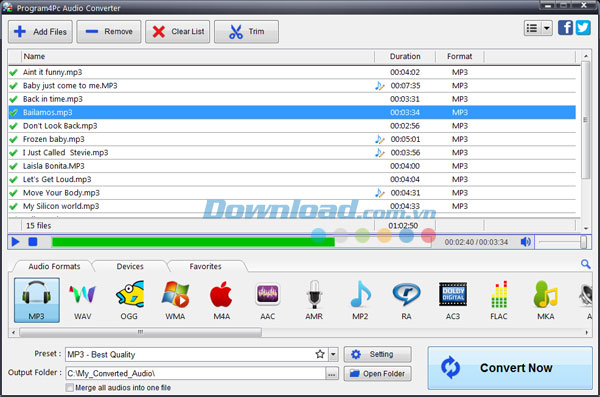Click the format list horizontal scrollbar
Screen dimensions: 600x397
(140, 332)
